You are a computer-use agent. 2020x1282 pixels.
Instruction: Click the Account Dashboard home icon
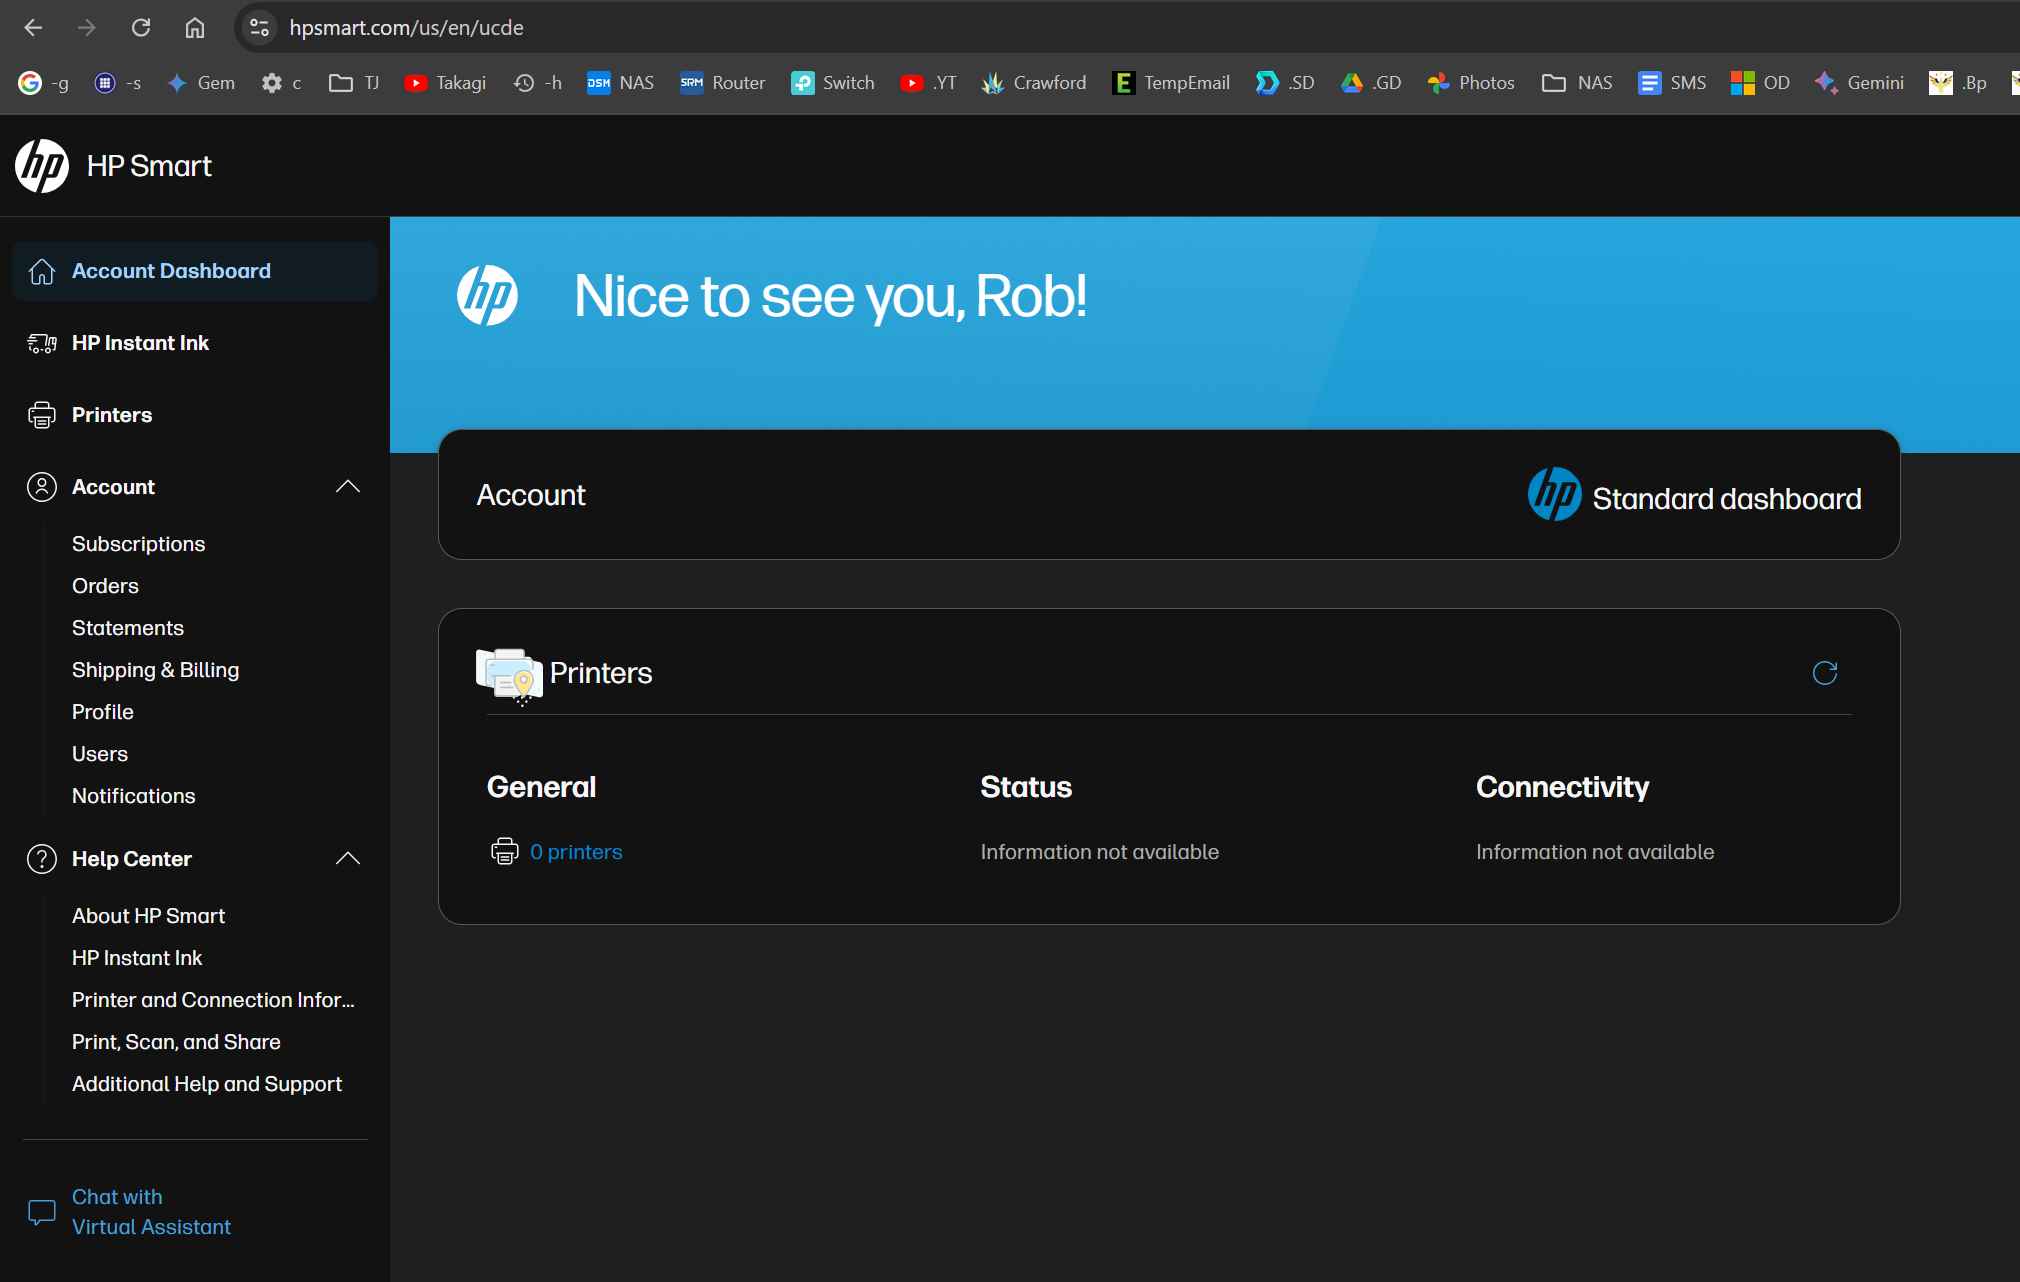pos(42,271)
